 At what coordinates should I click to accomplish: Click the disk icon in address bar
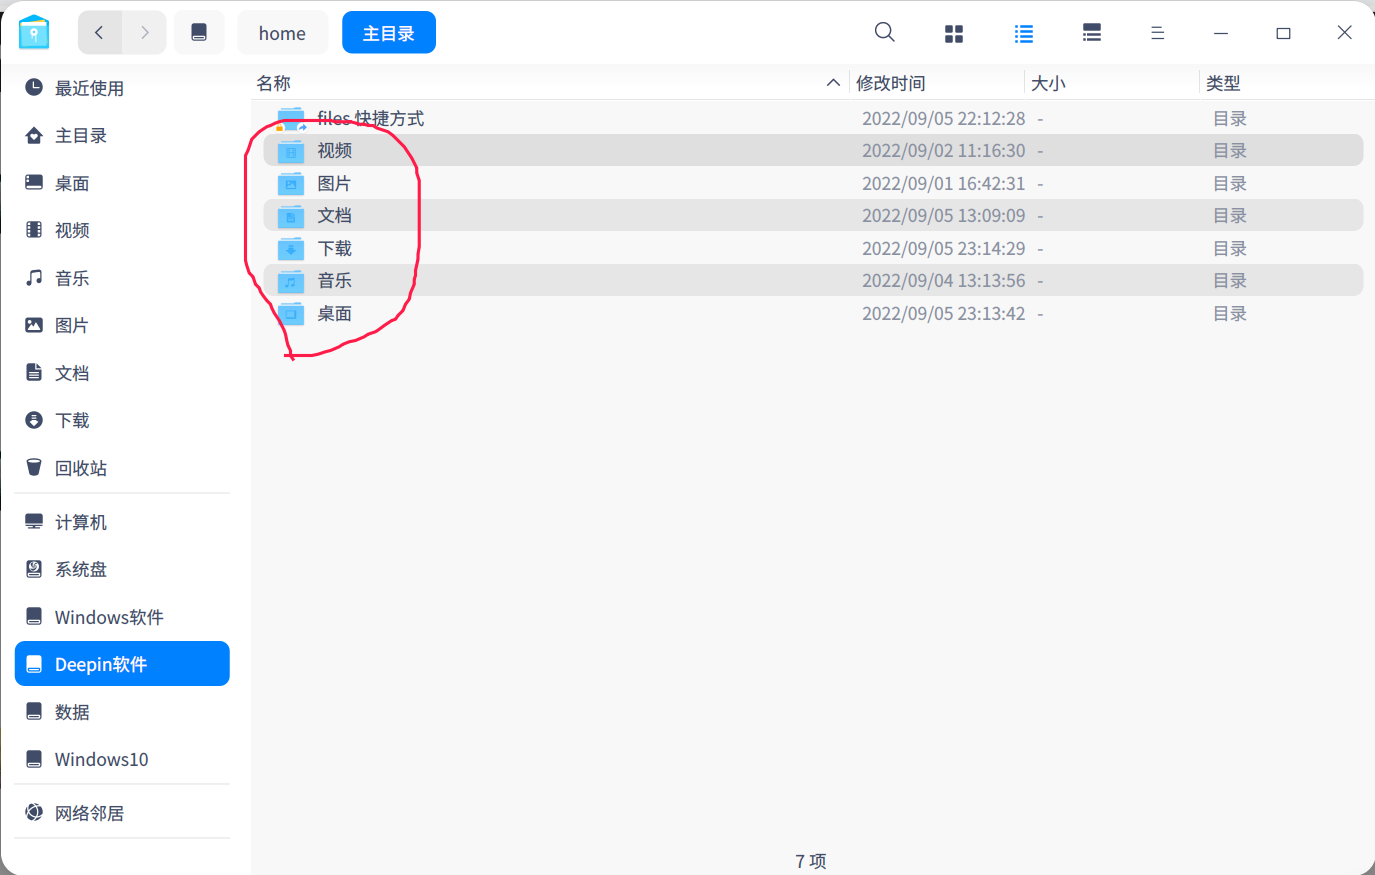point(199,33)
